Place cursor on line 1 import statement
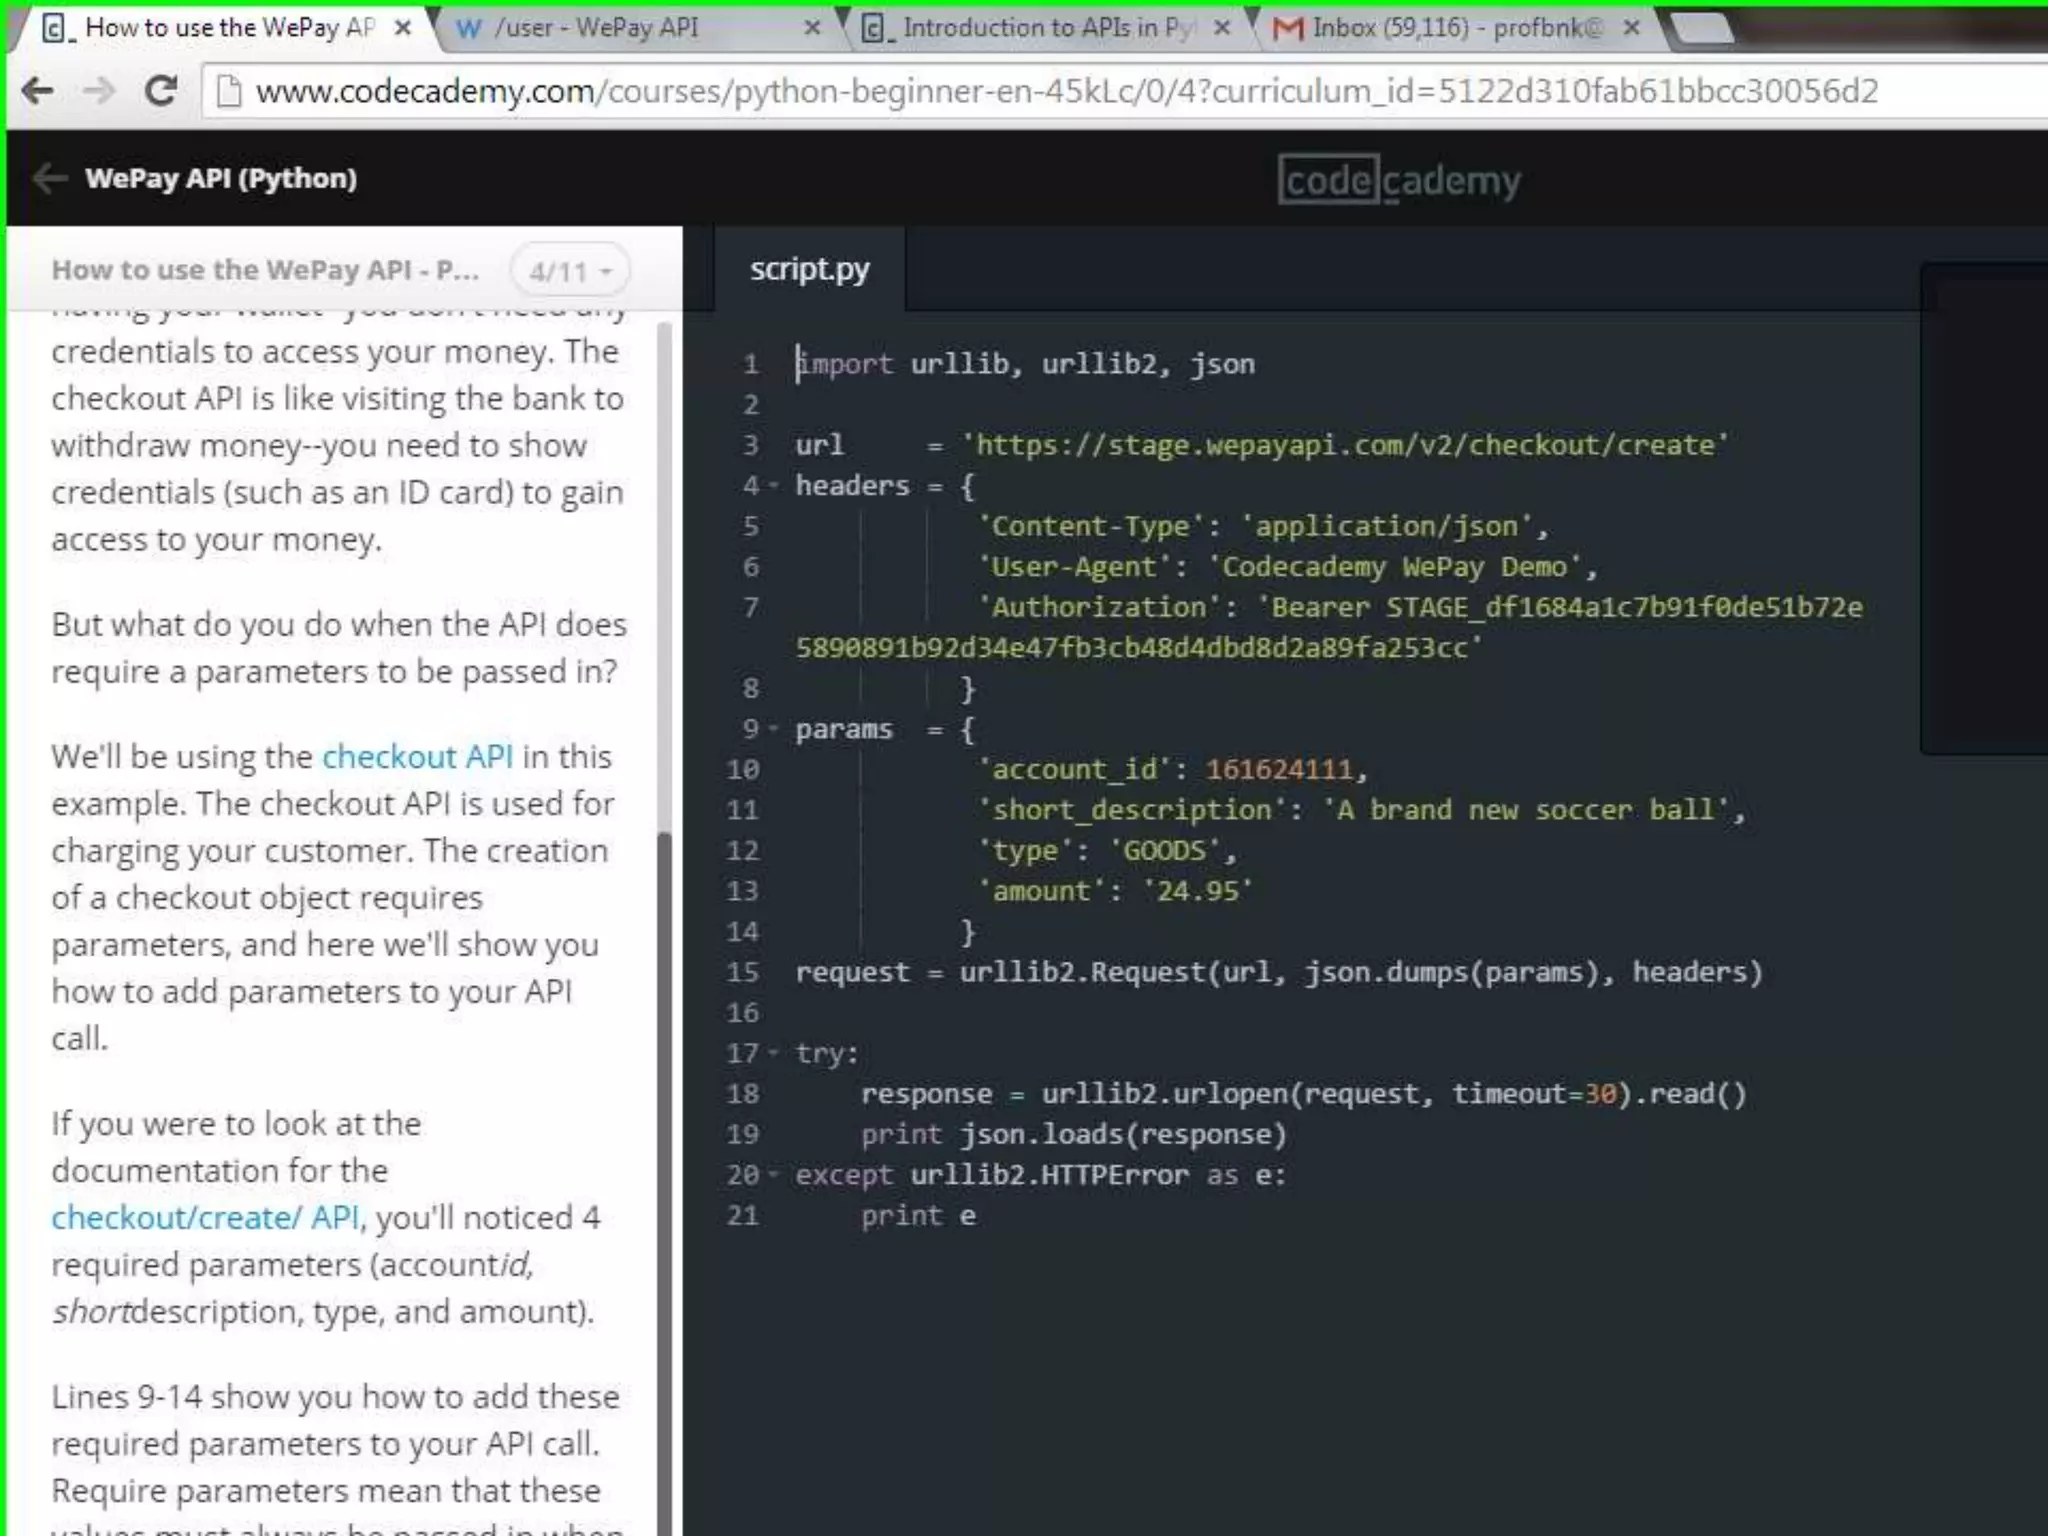The width and height of the screenshot is (2048, 1536). click(1025, 364)
